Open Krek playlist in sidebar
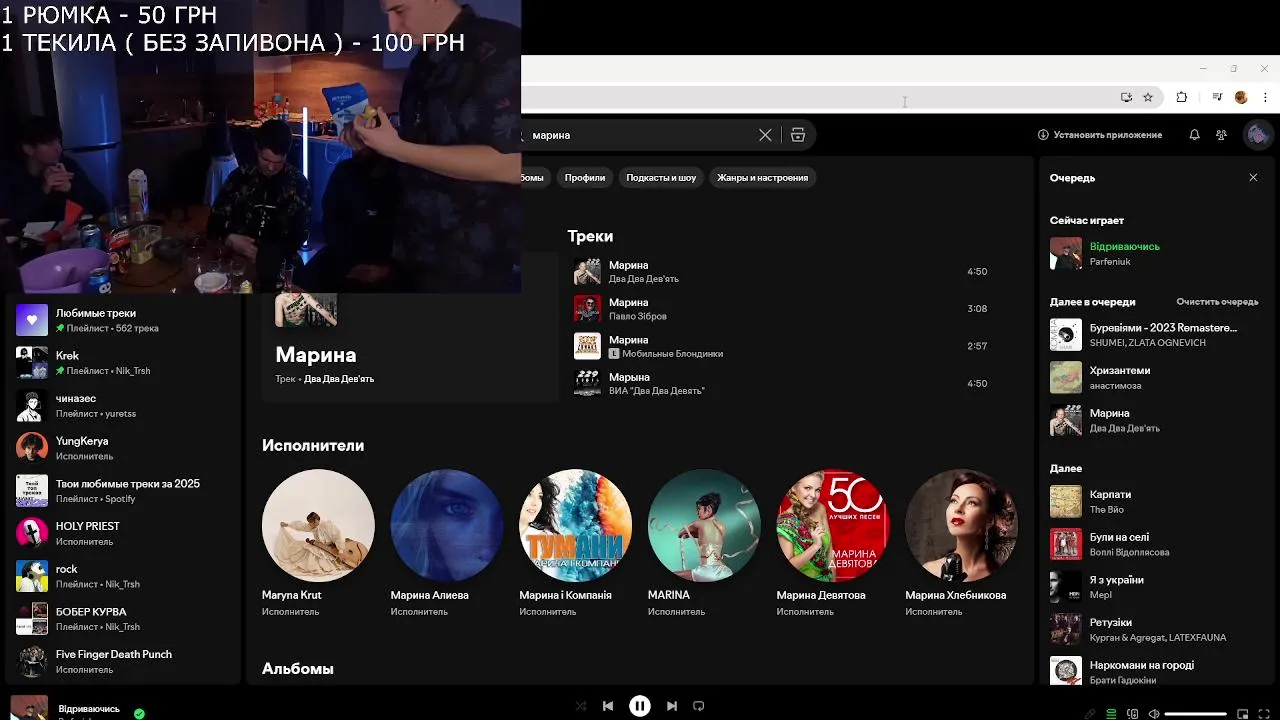The image size is (1280, 720). (x=124, y=363)
